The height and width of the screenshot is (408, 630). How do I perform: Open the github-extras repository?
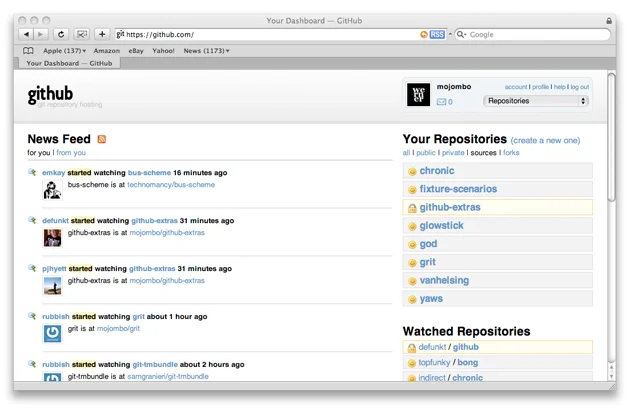[450, 207]
